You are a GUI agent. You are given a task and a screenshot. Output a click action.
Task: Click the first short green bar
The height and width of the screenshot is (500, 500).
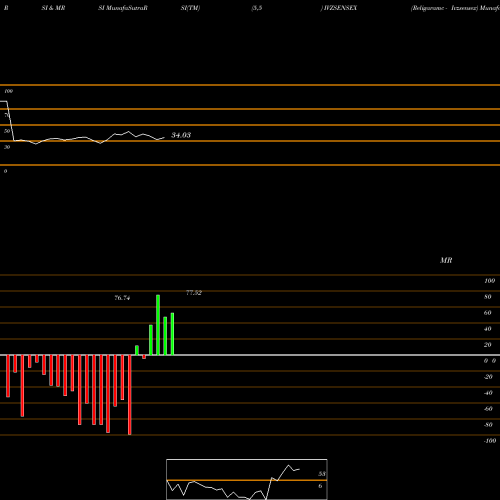click(137, 350)
